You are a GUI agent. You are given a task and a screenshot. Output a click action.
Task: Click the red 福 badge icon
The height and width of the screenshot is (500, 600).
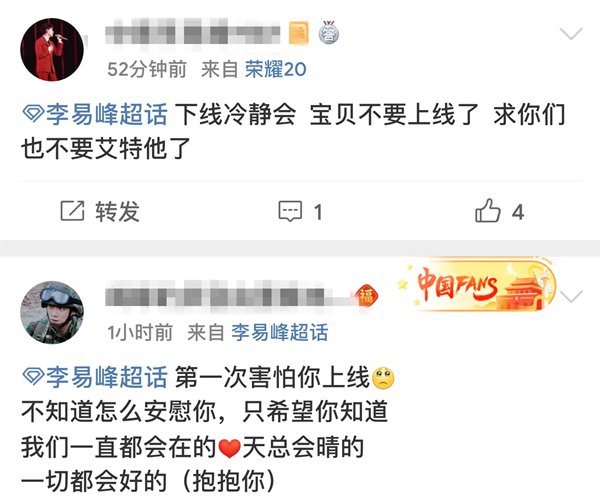(366, 296)
